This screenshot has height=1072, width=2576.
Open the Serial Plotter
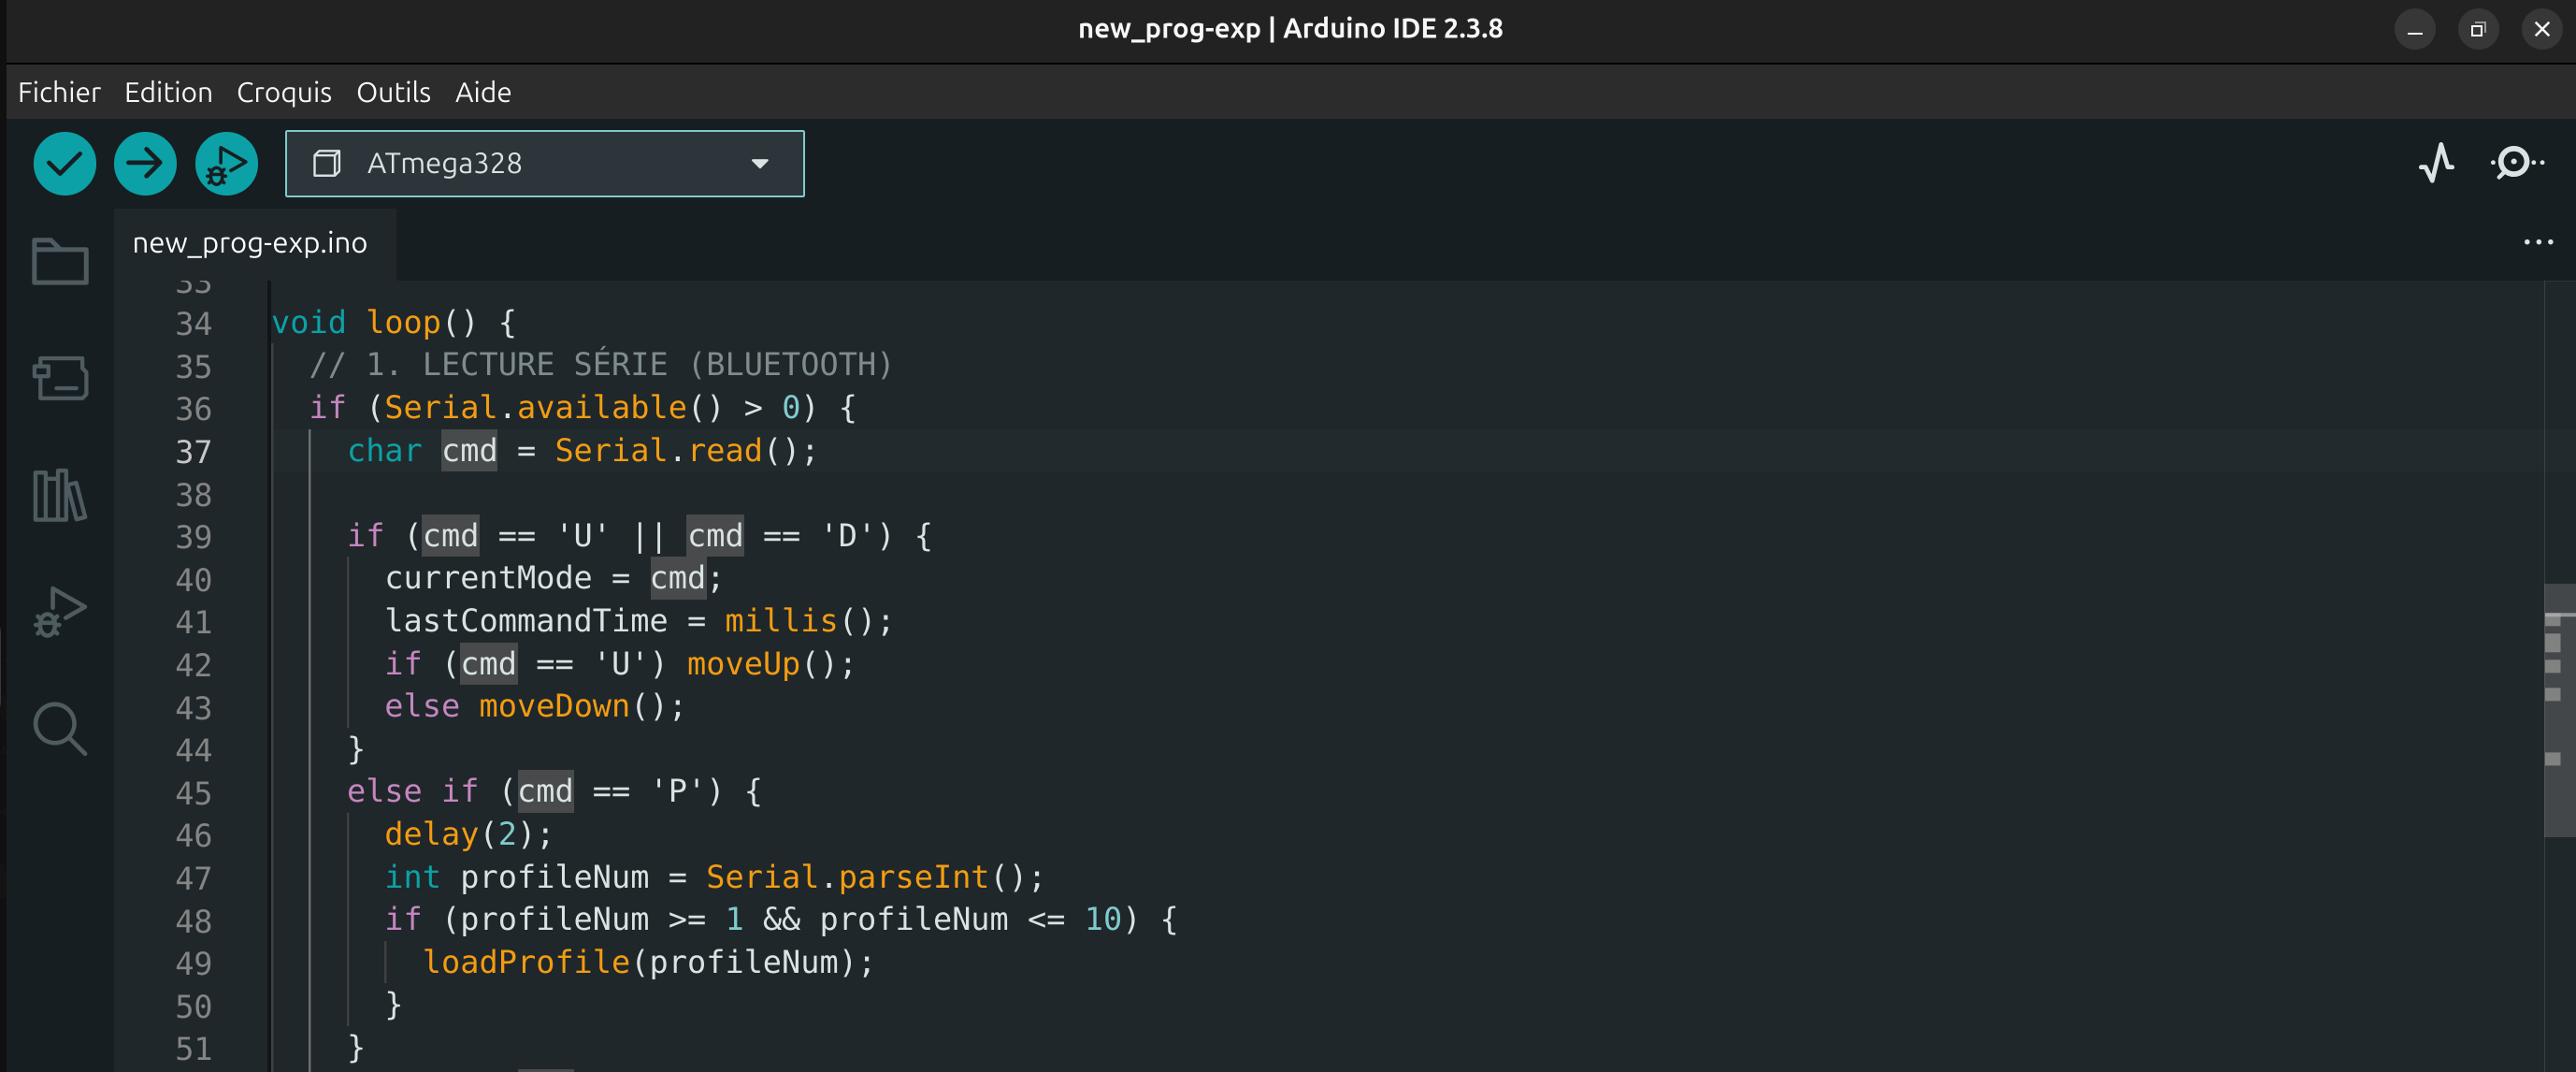pyautogui.click(x=2436, y=163)
